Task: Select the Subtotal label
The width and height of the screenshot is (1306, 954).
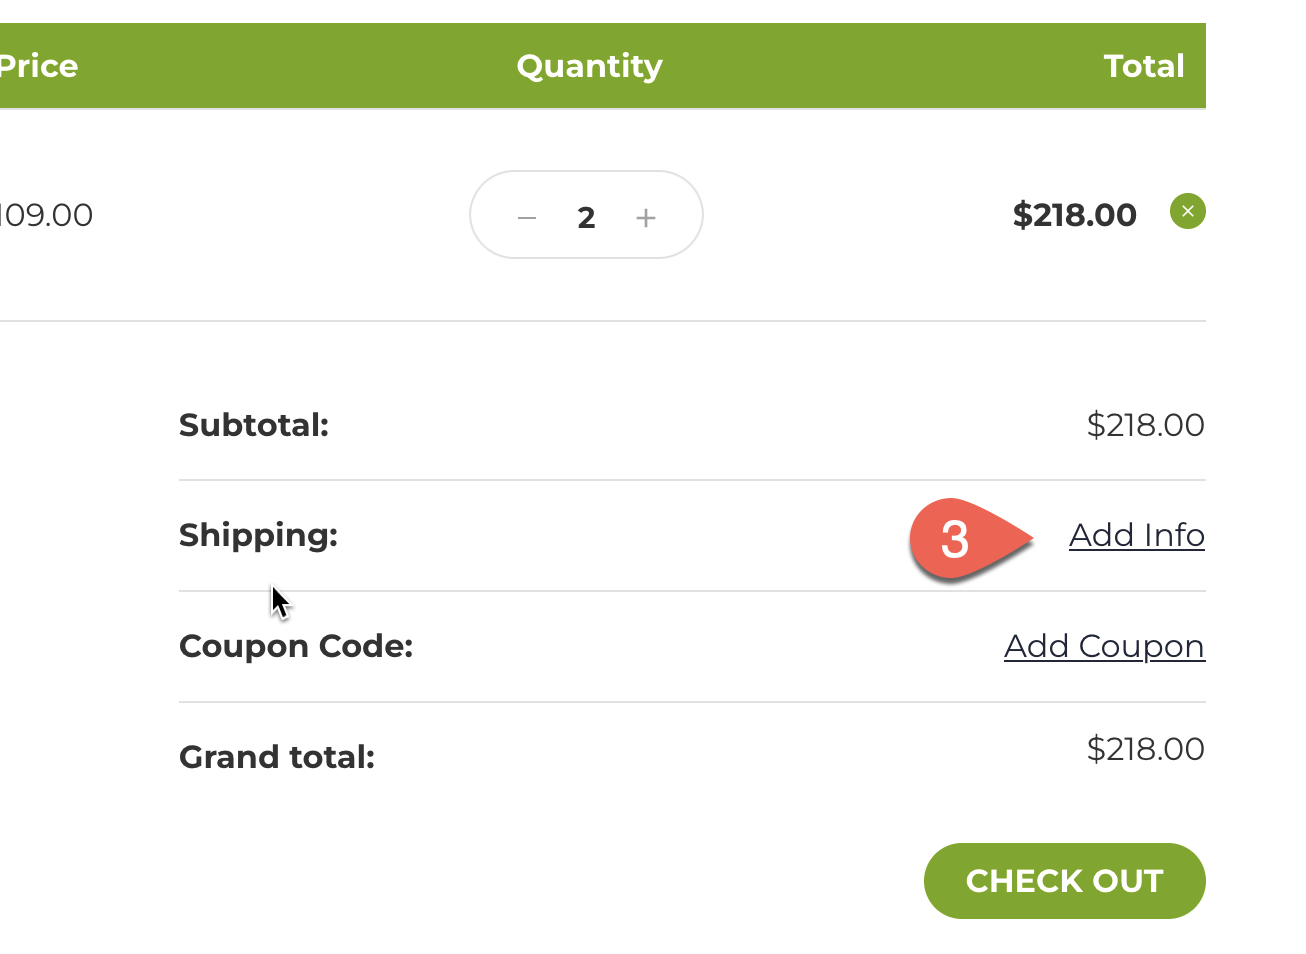Action: [x=254, y=425]
